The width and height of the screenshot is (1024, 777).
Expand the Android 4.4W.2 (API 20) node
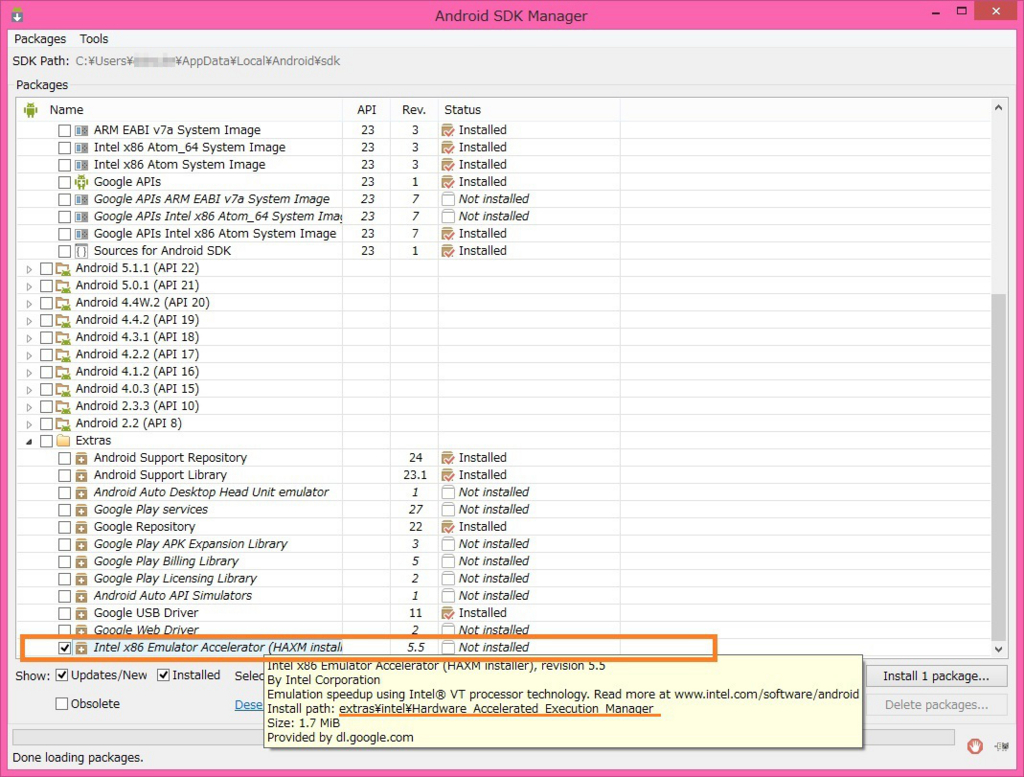pyautogui.click(x=29, y=304)
